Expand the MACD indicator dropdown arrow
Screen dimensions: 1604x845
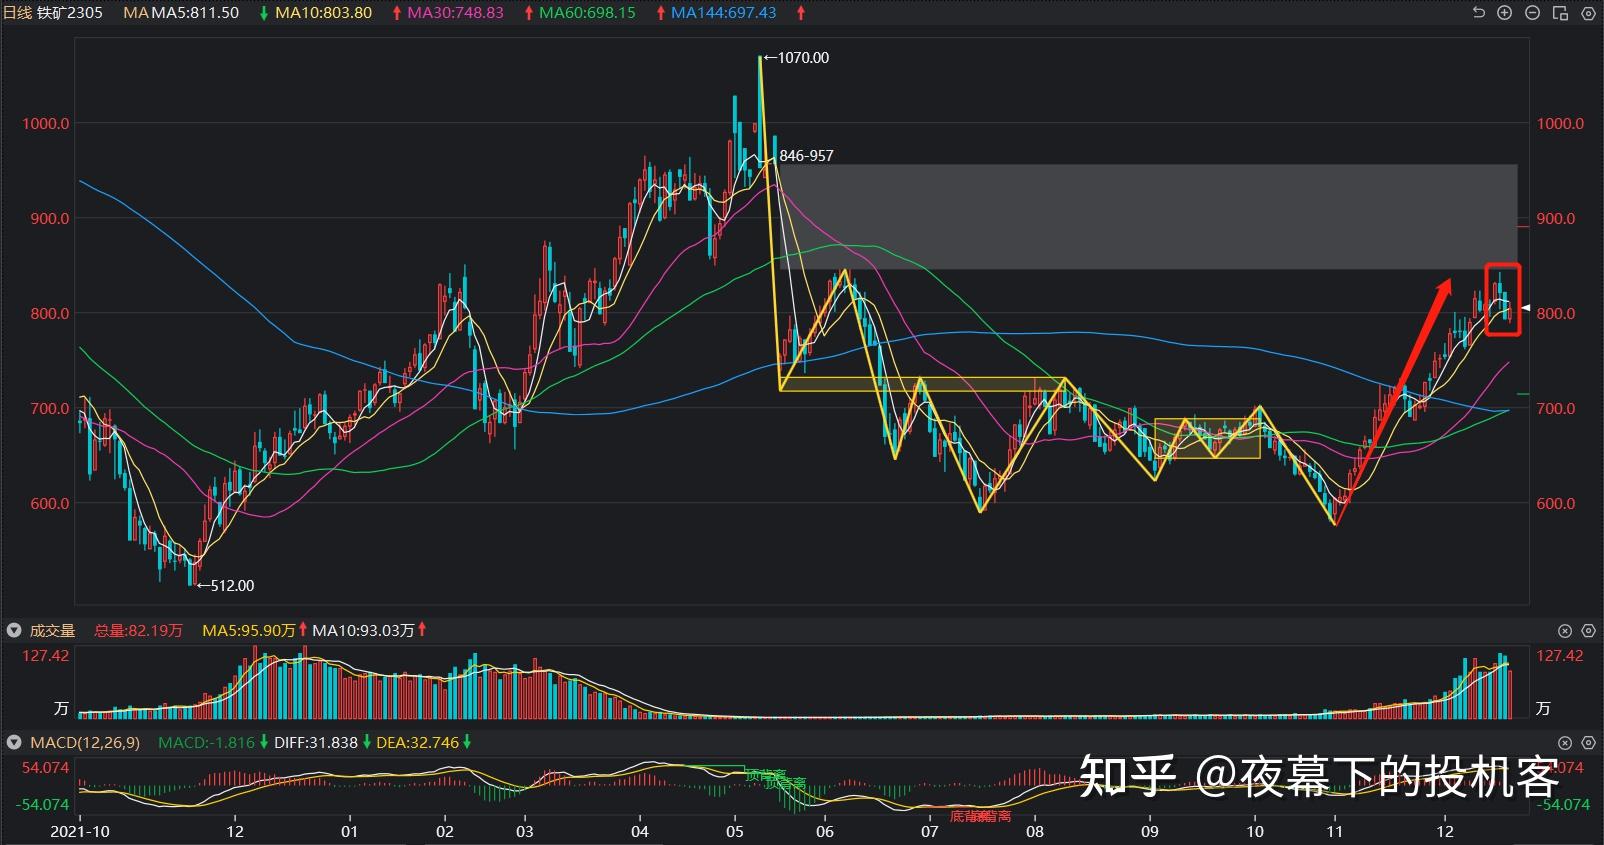14,743
